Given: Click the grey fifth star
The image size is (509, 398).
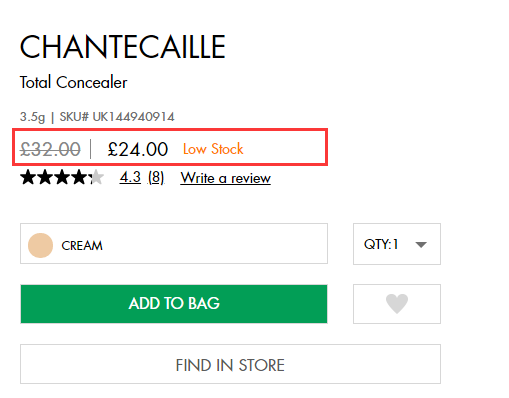Looking at the screenshot, I should tap(97, 177).
